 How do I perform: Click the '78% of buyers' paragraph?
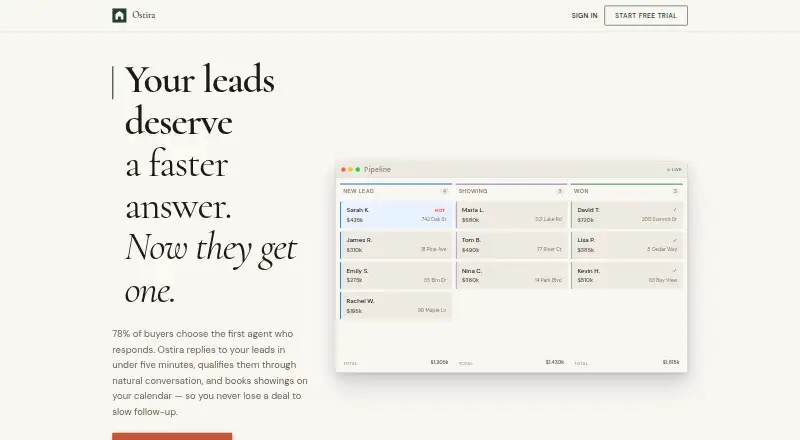[210, 373]
